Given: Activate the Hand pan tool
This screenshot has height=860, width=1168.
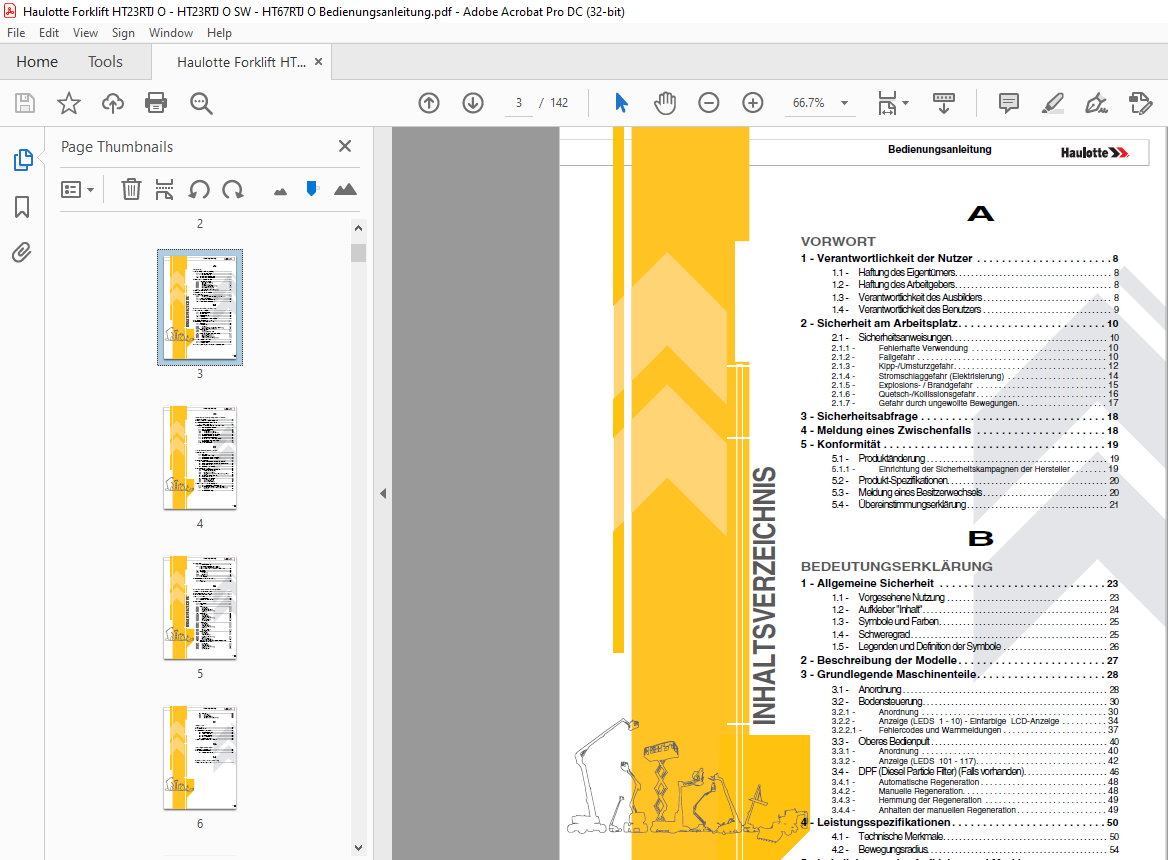Looking at the screenshot, I should [x=664, y=103].
